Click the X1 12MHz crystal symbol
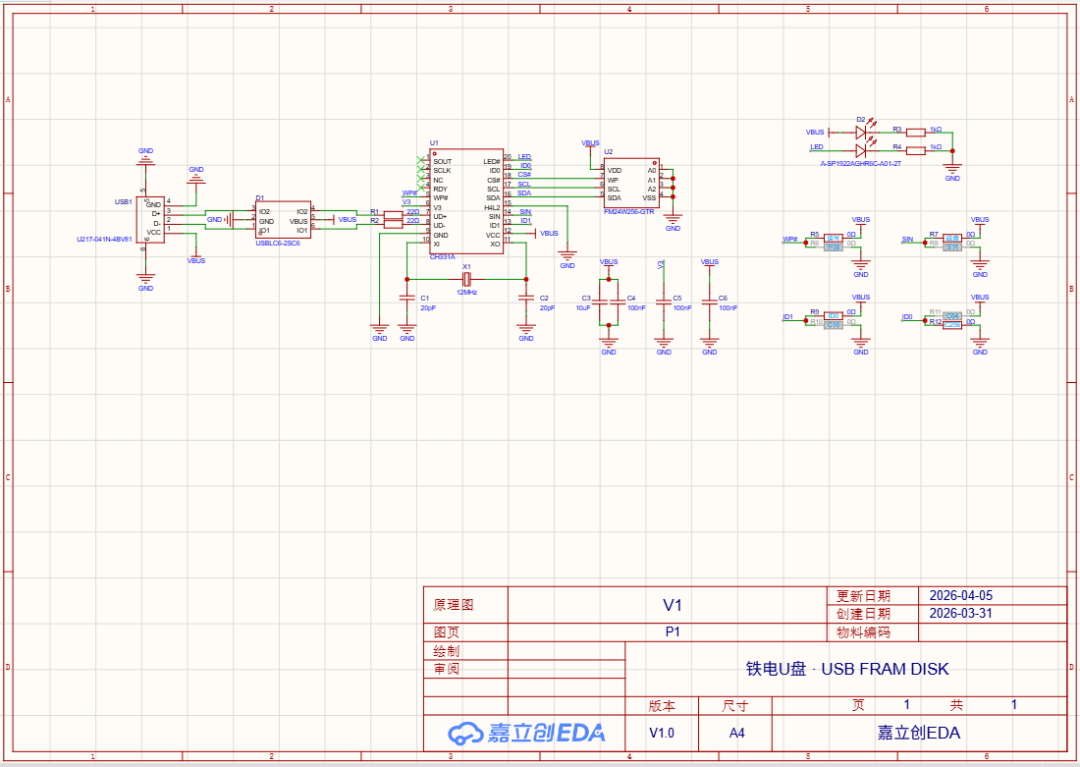This screenshot has height=767, width=1080. (466, 279)
